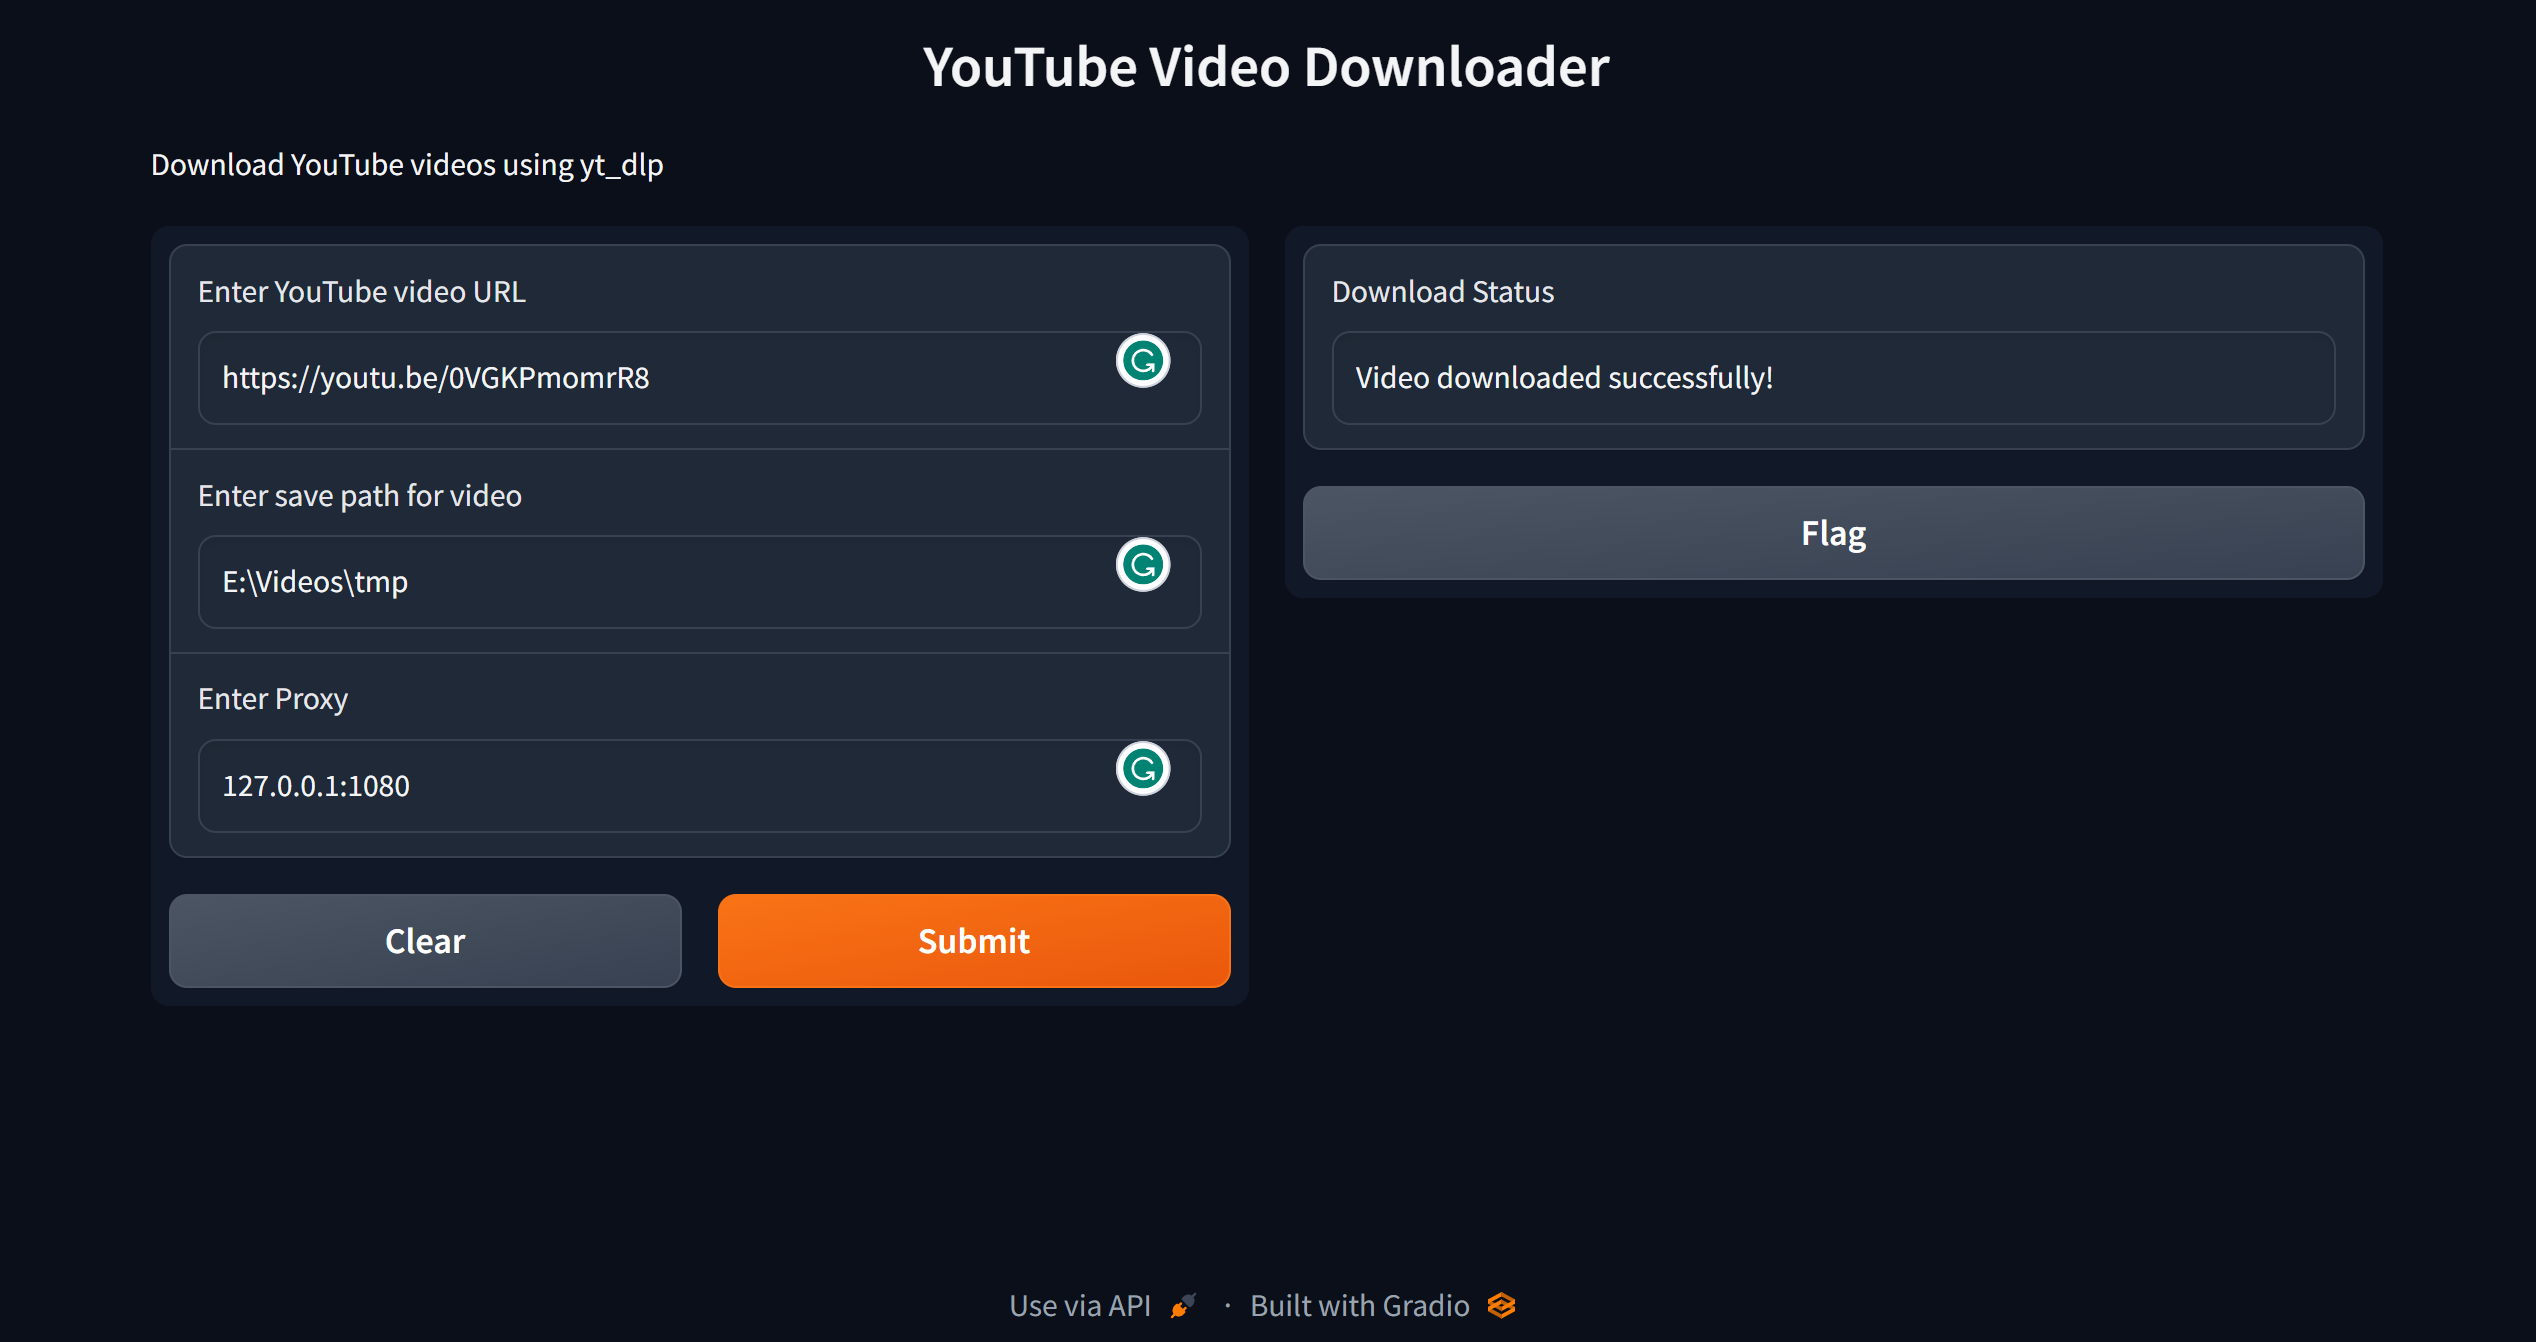Click the Enter save path for video label
2536x1342 pixels.
[x=360, y=496]
